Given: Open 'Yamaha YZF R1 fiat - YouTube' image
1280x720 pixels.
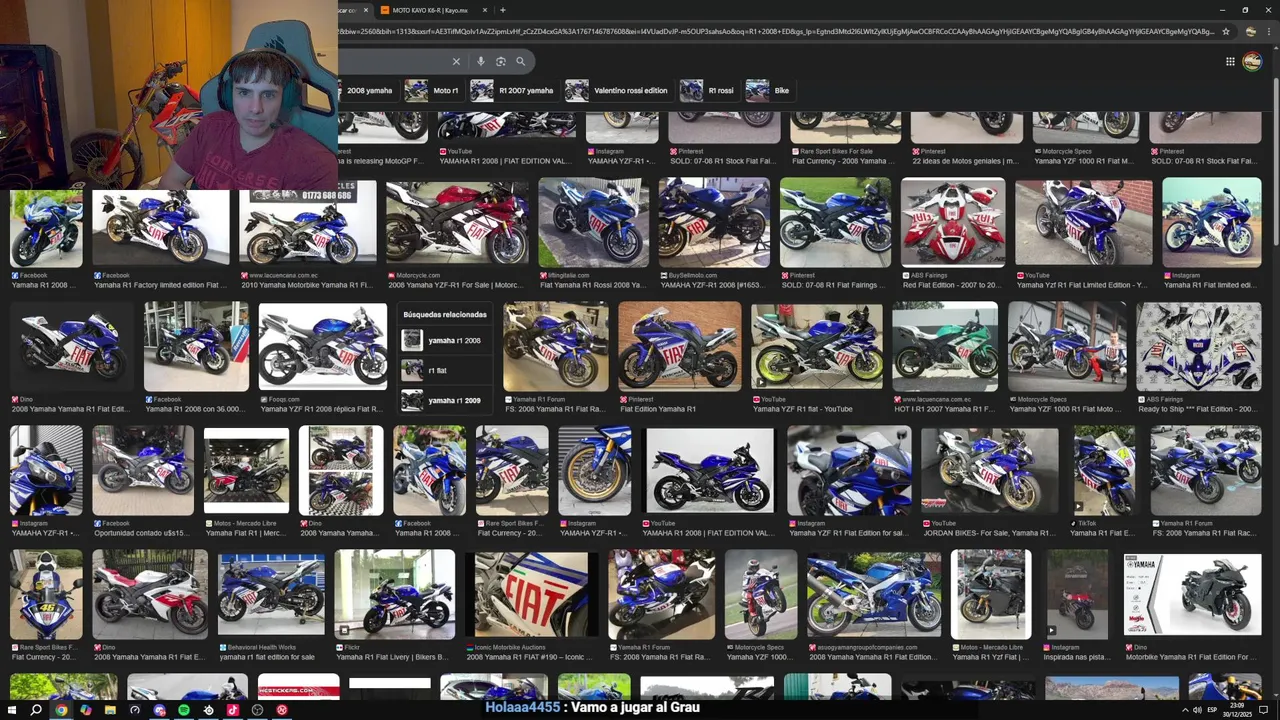Looking at the screenshot, I should [816, 346].
